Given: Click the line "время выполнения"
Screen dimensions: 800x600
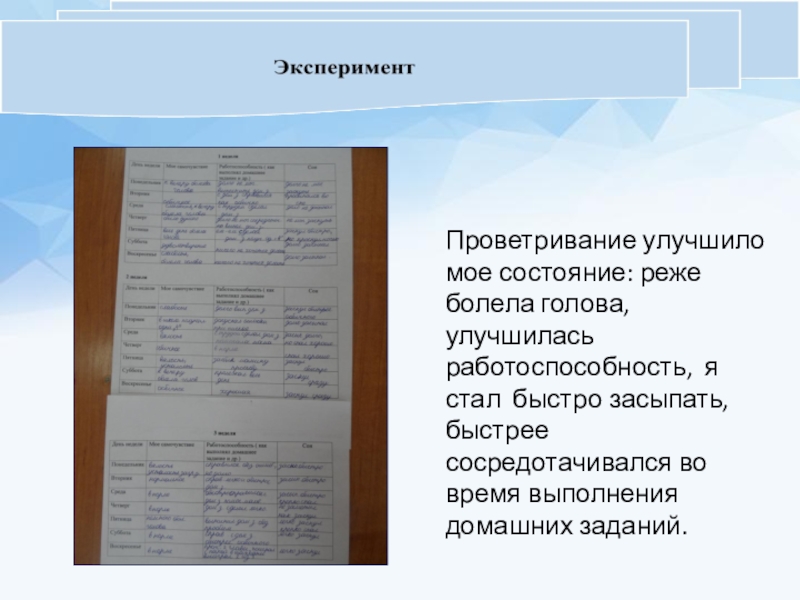Looking at the screenshot, I should 562,495.
